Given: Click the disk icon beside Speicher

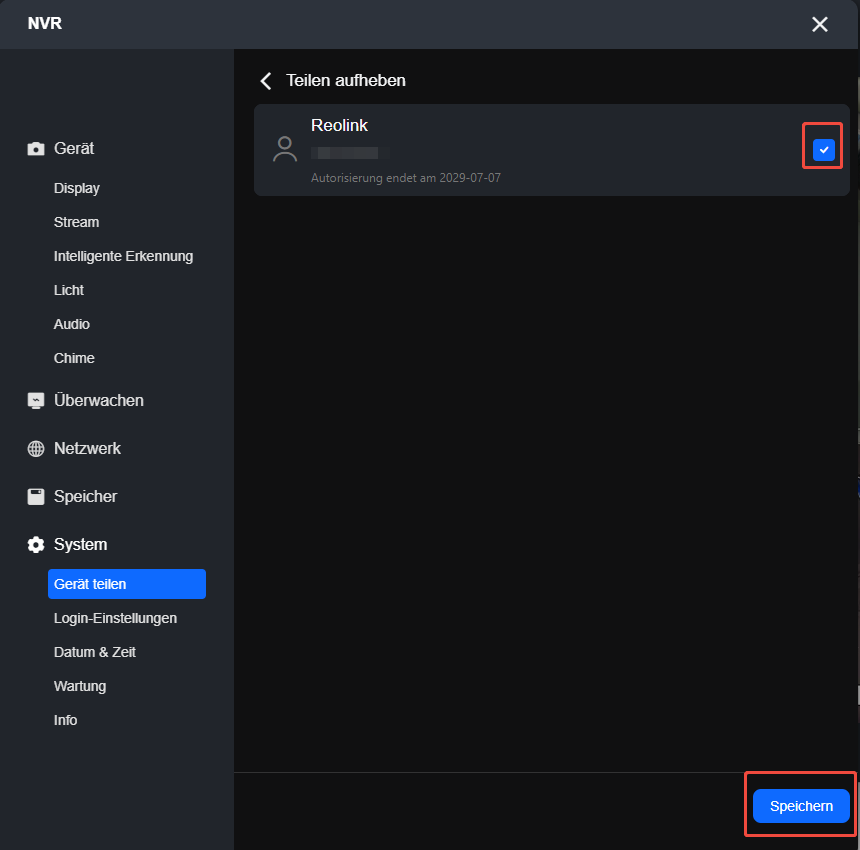Looking at the screenshot, I should point(36,497).
